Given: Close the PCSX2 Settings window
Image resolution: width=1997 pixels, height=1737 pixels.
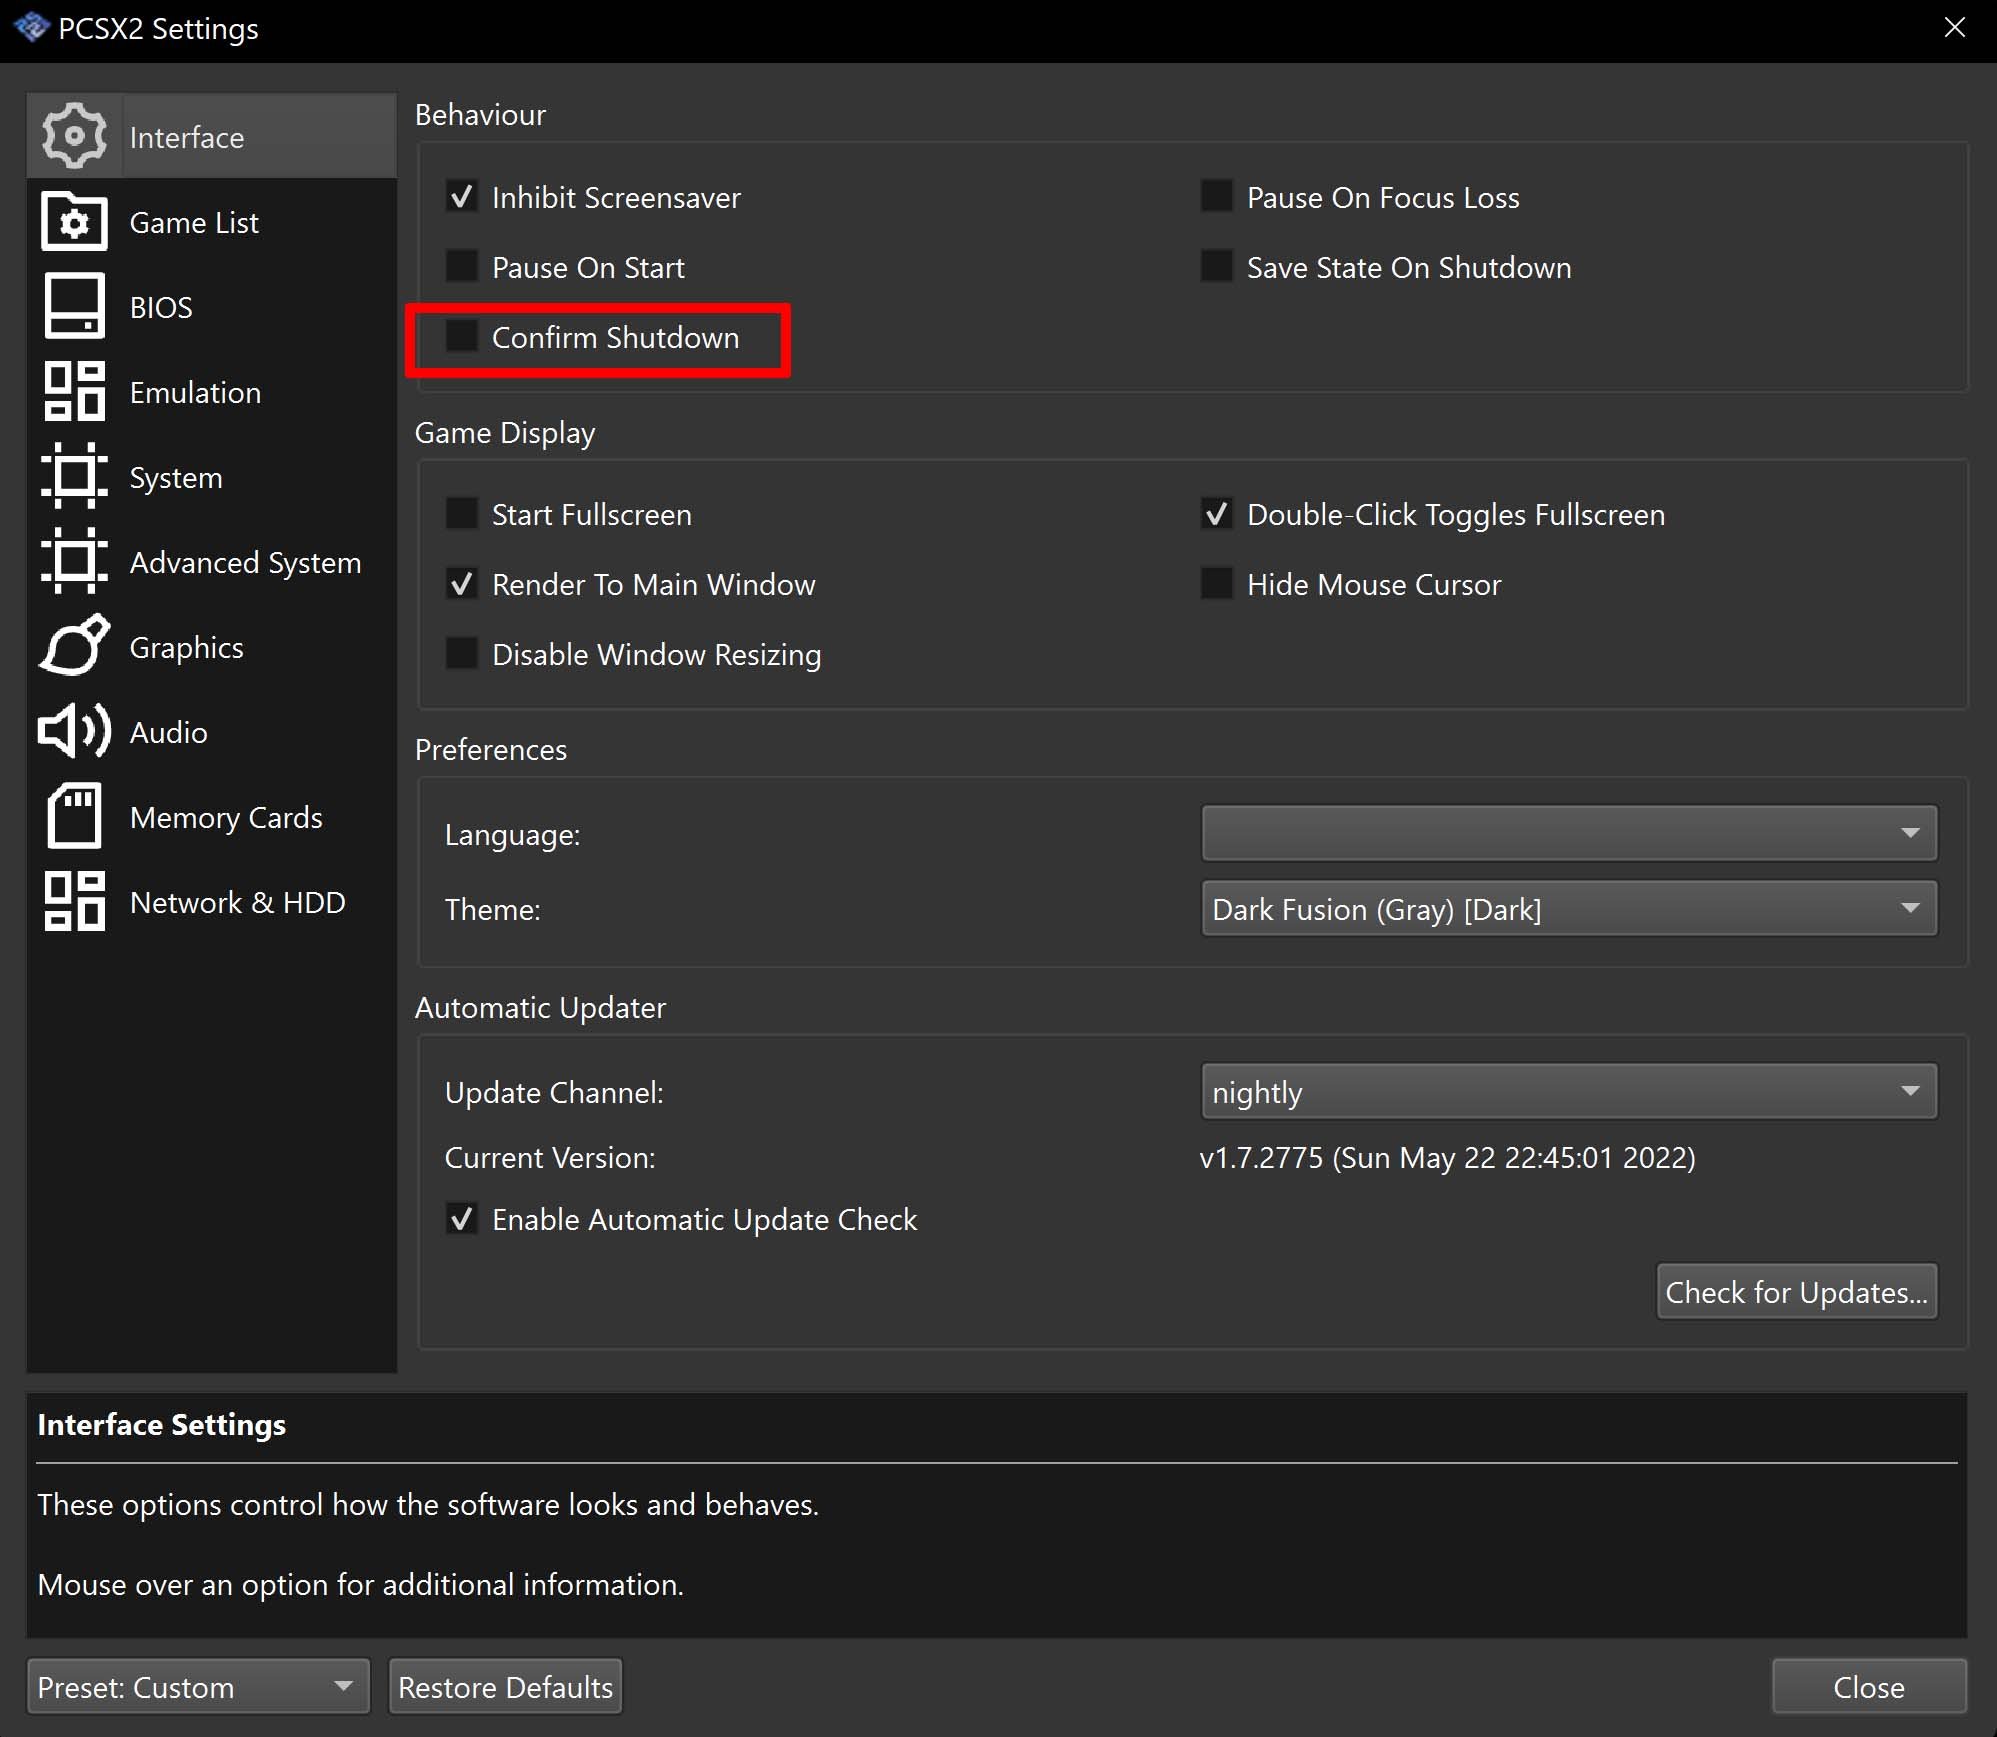Looking at the screenshot, I should (1955, 28).
